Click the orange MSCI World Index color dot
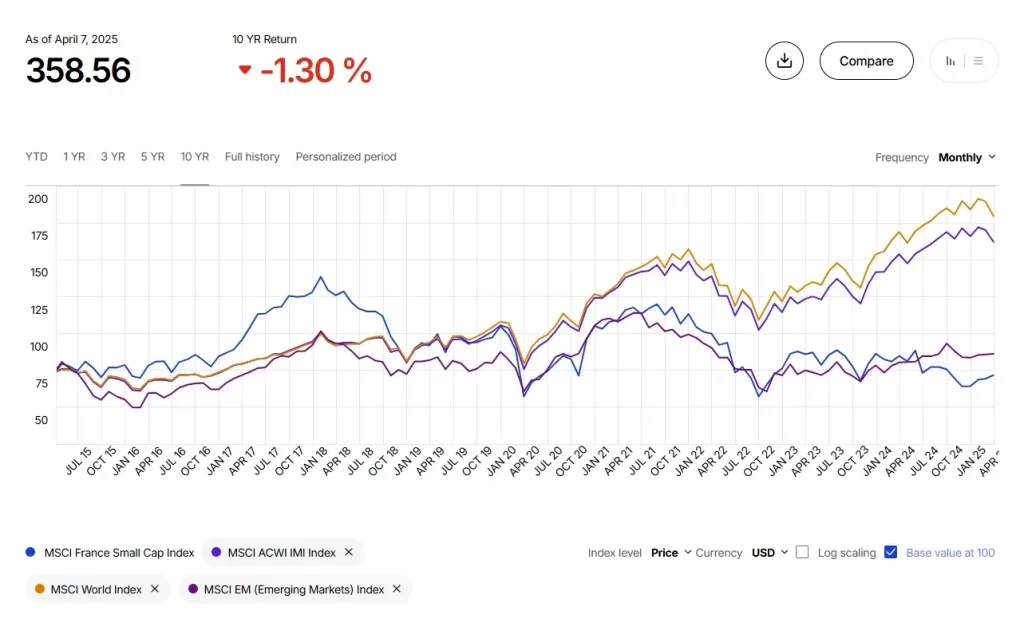 click(x=40, y=589)
